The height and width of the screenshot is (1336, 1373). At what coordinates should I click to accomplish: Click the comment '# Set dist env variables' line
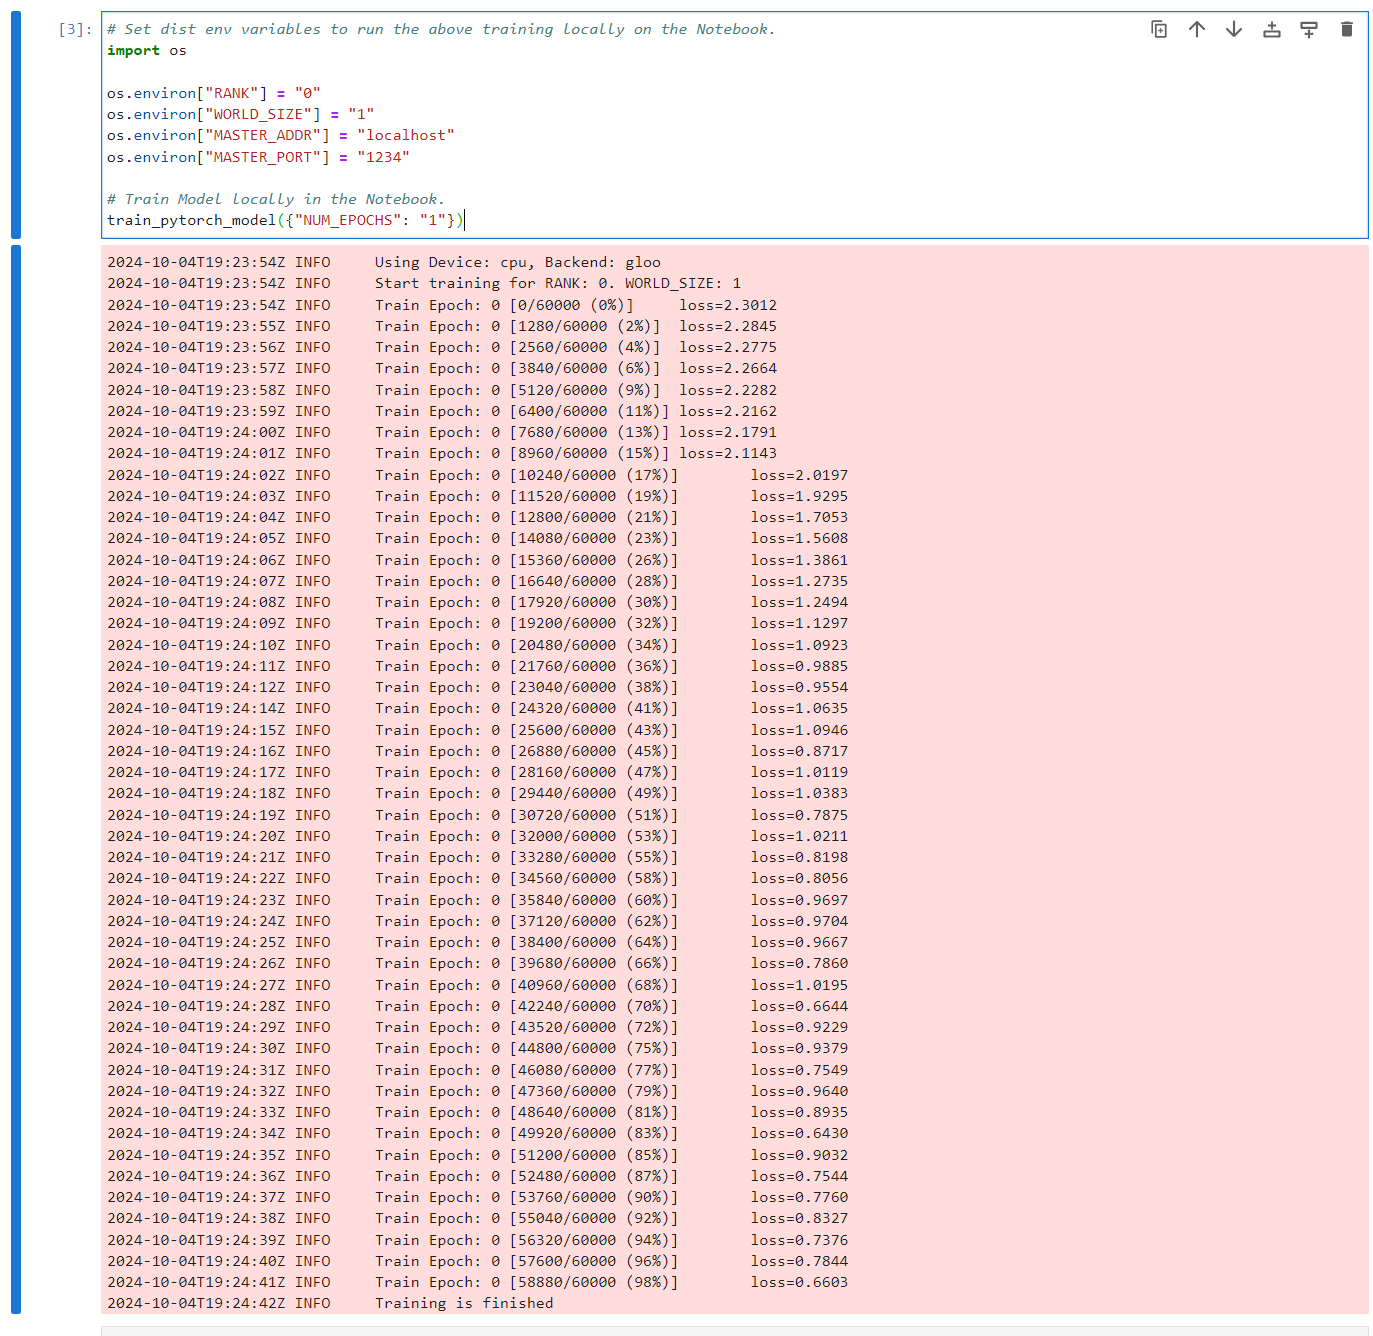click(441, 29)
